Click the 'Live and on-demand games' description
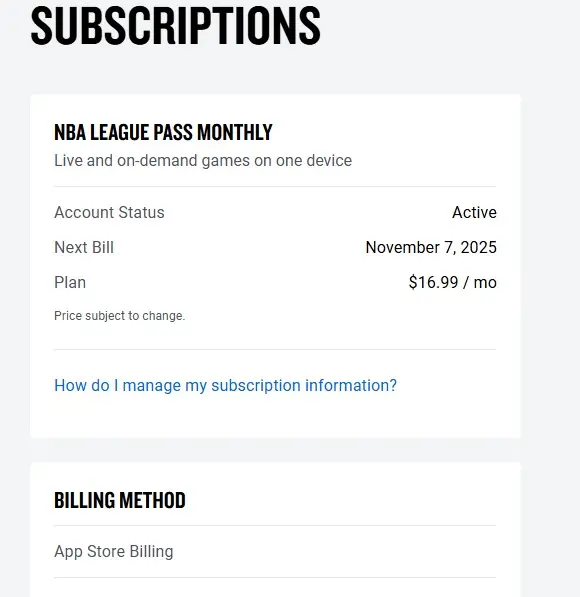580x597 pixels. (203, 160)
